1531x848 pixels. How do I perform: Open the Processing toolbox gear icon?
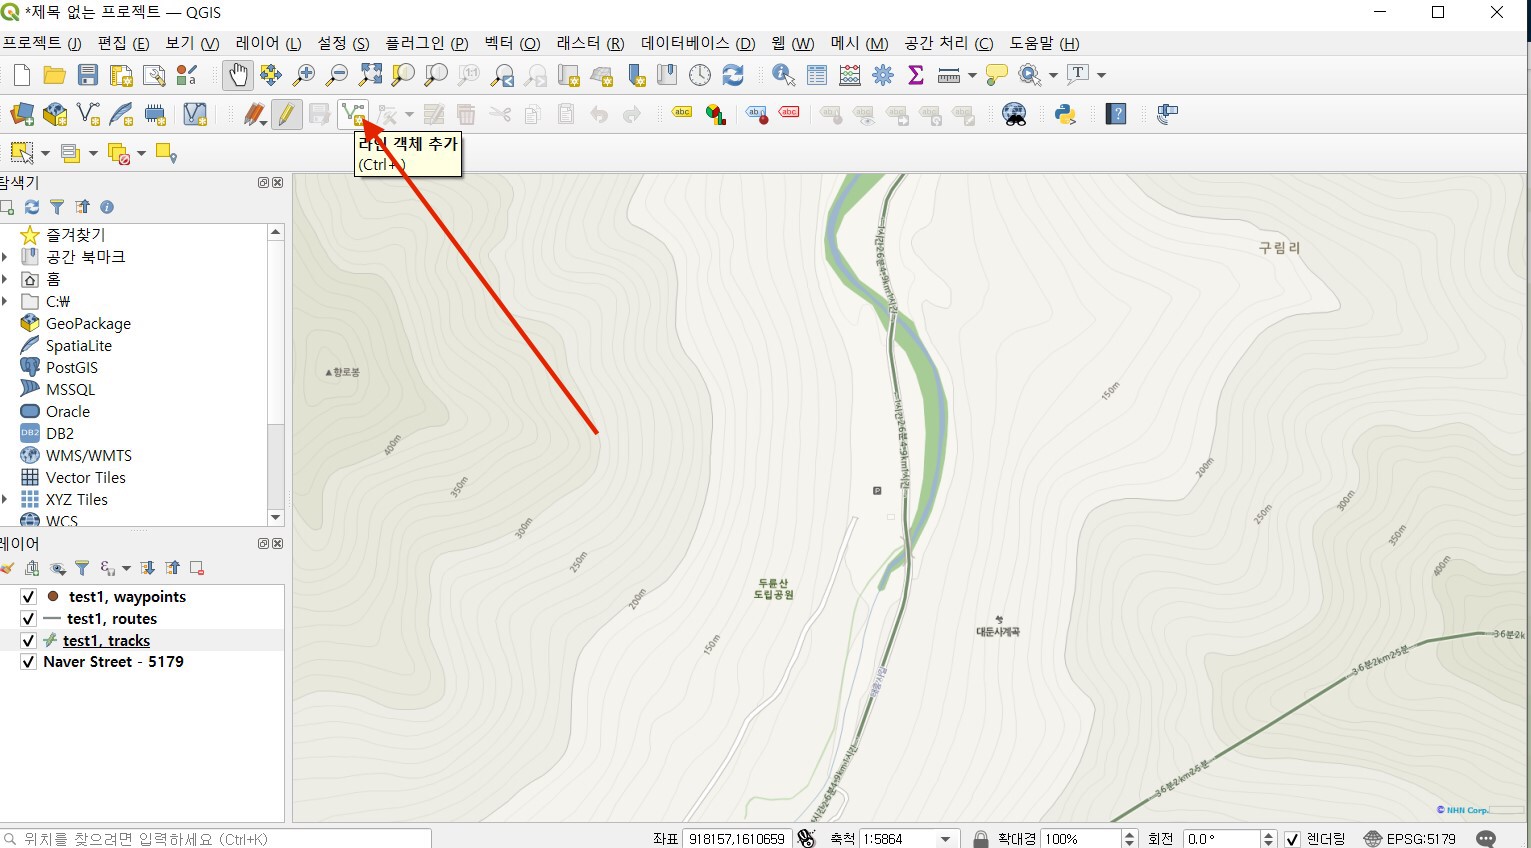click(883, 75)
